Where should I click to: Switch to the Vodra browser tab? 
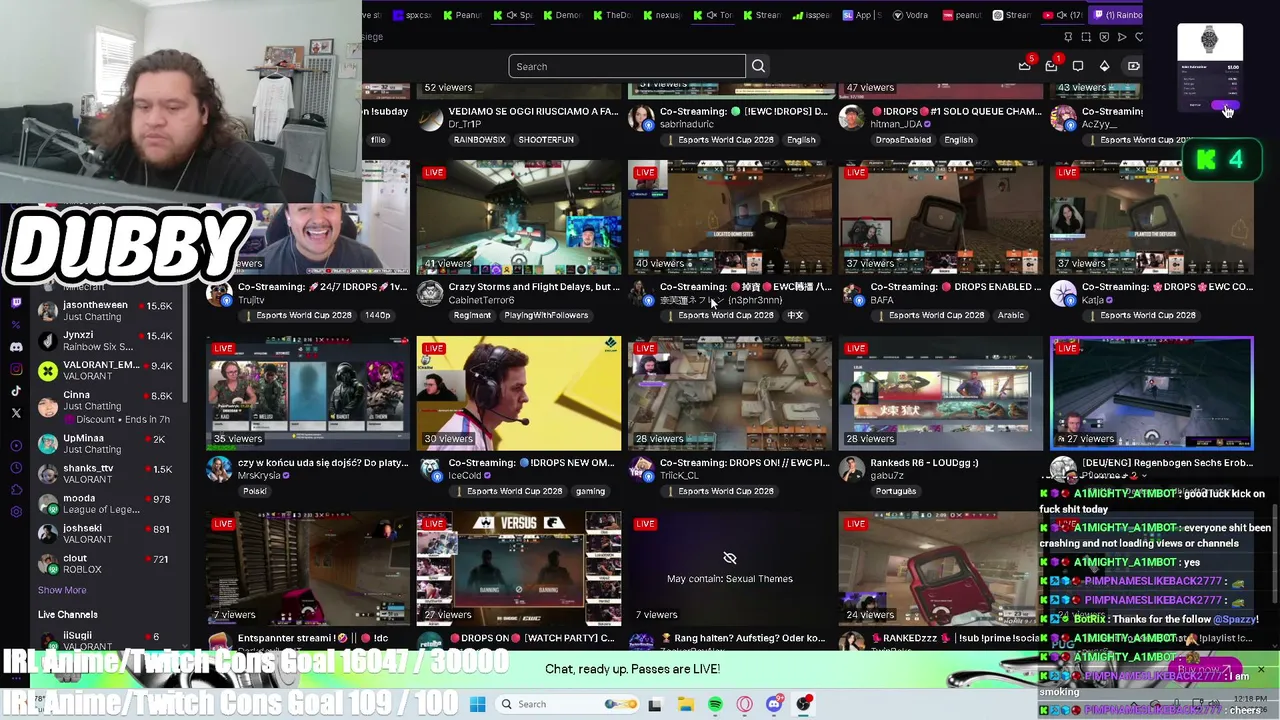pos(913,15)
